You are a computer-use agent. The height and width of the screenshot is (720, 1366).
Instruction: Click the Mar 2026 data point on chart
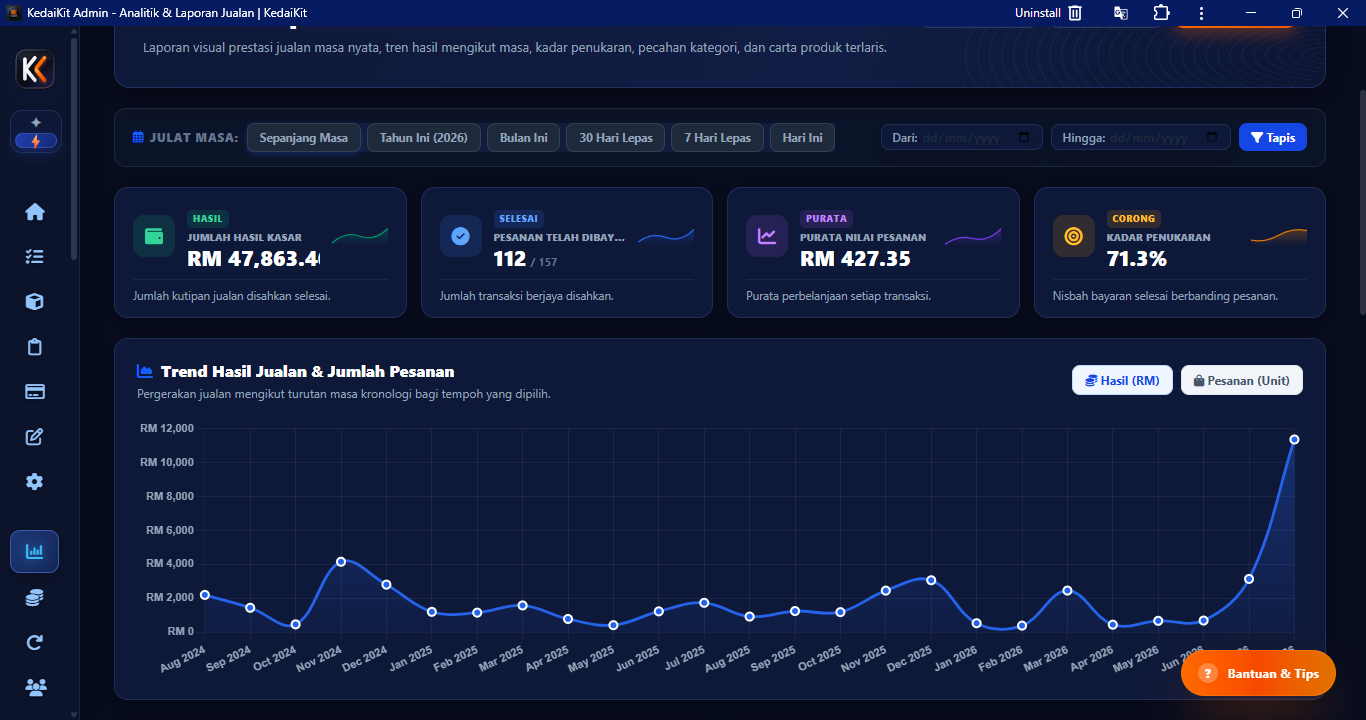(1067, 590)
